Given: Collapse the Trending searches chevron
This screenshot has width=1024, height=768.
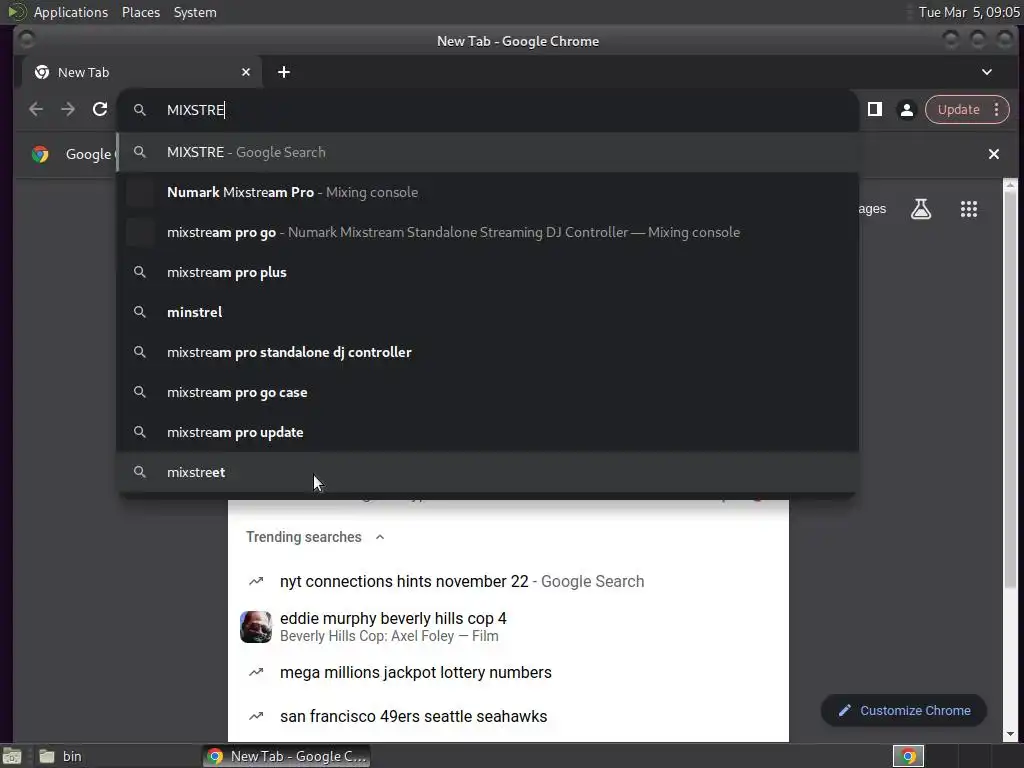Looking at the screenshot, I should [x=380, y=537].
